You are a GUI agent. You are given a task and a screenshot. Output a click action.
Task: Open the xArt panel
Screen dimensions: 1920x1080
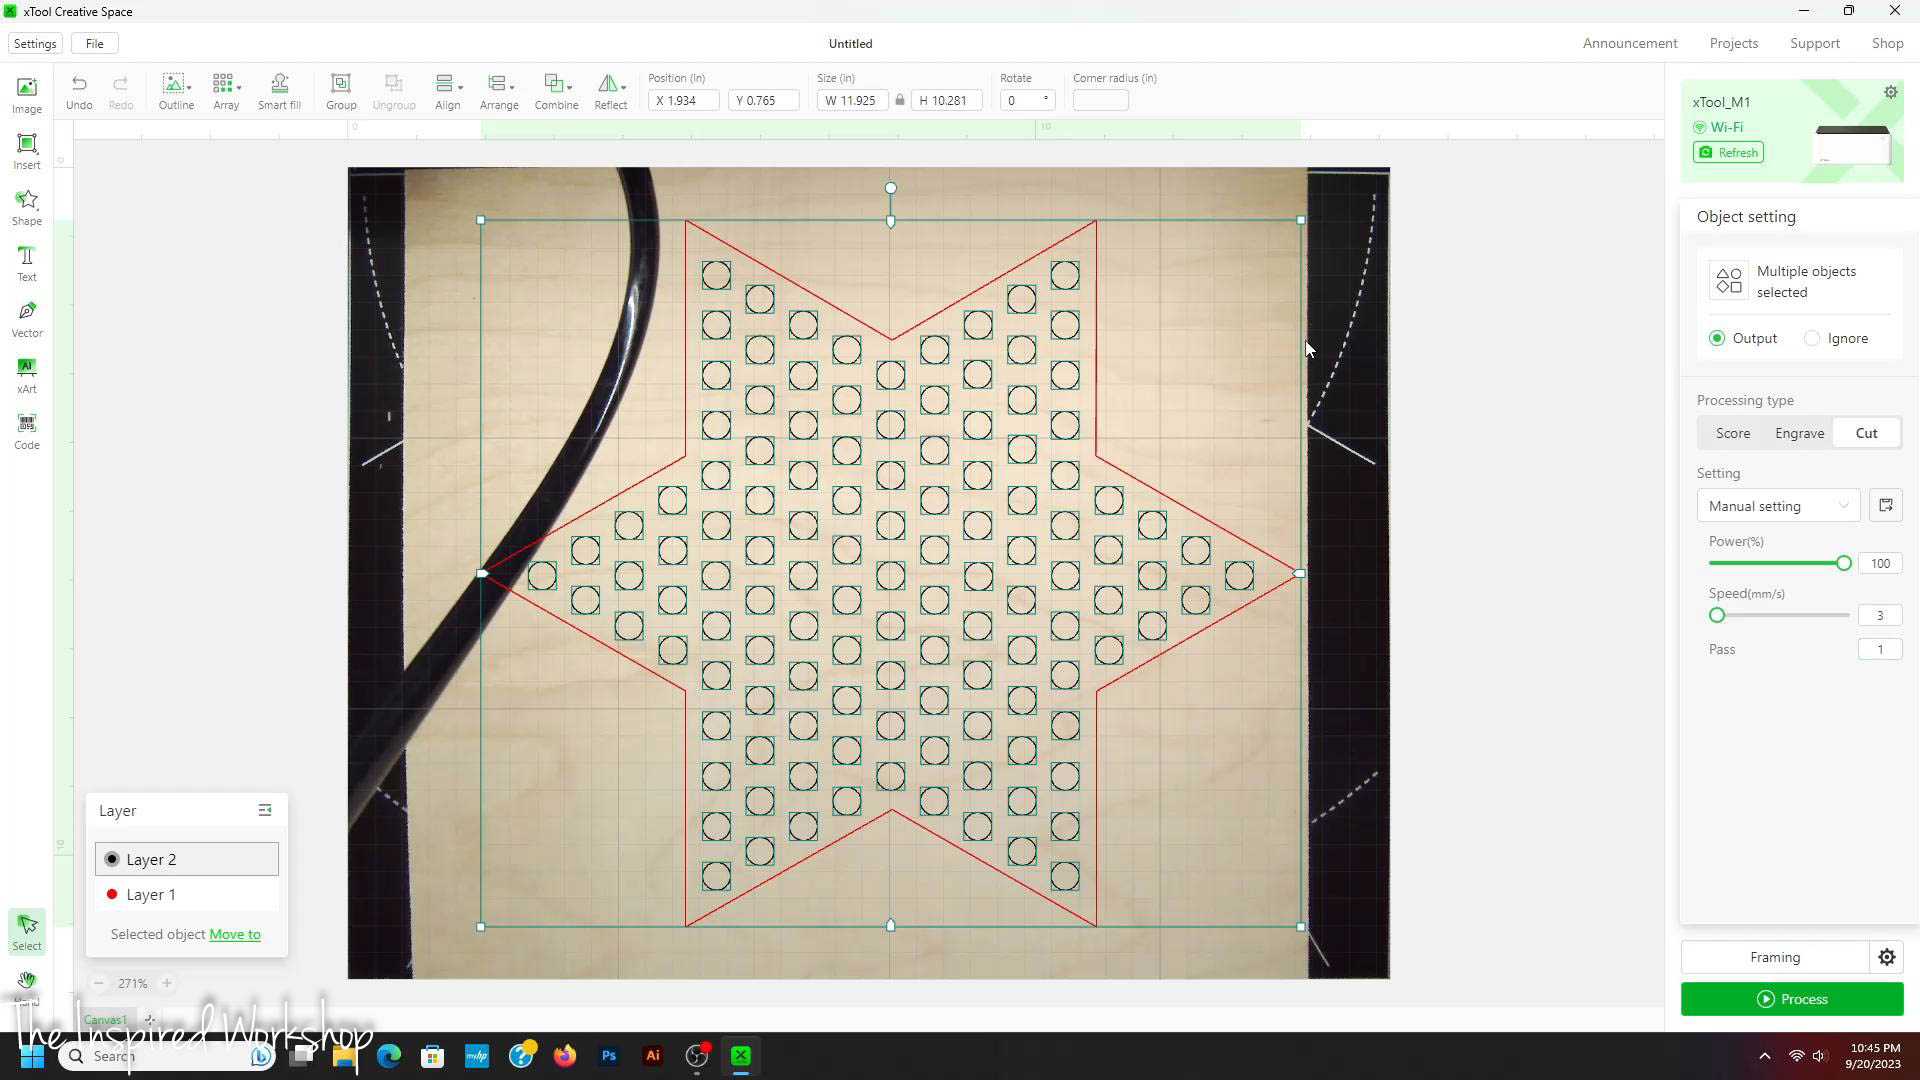pos(26,375)
